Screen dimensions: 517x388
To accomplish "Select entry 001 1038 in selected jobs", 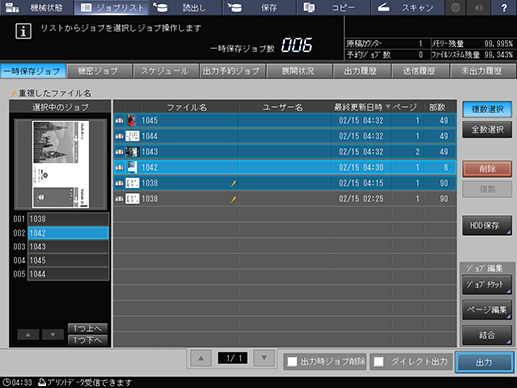I will (x=68, y=219).
